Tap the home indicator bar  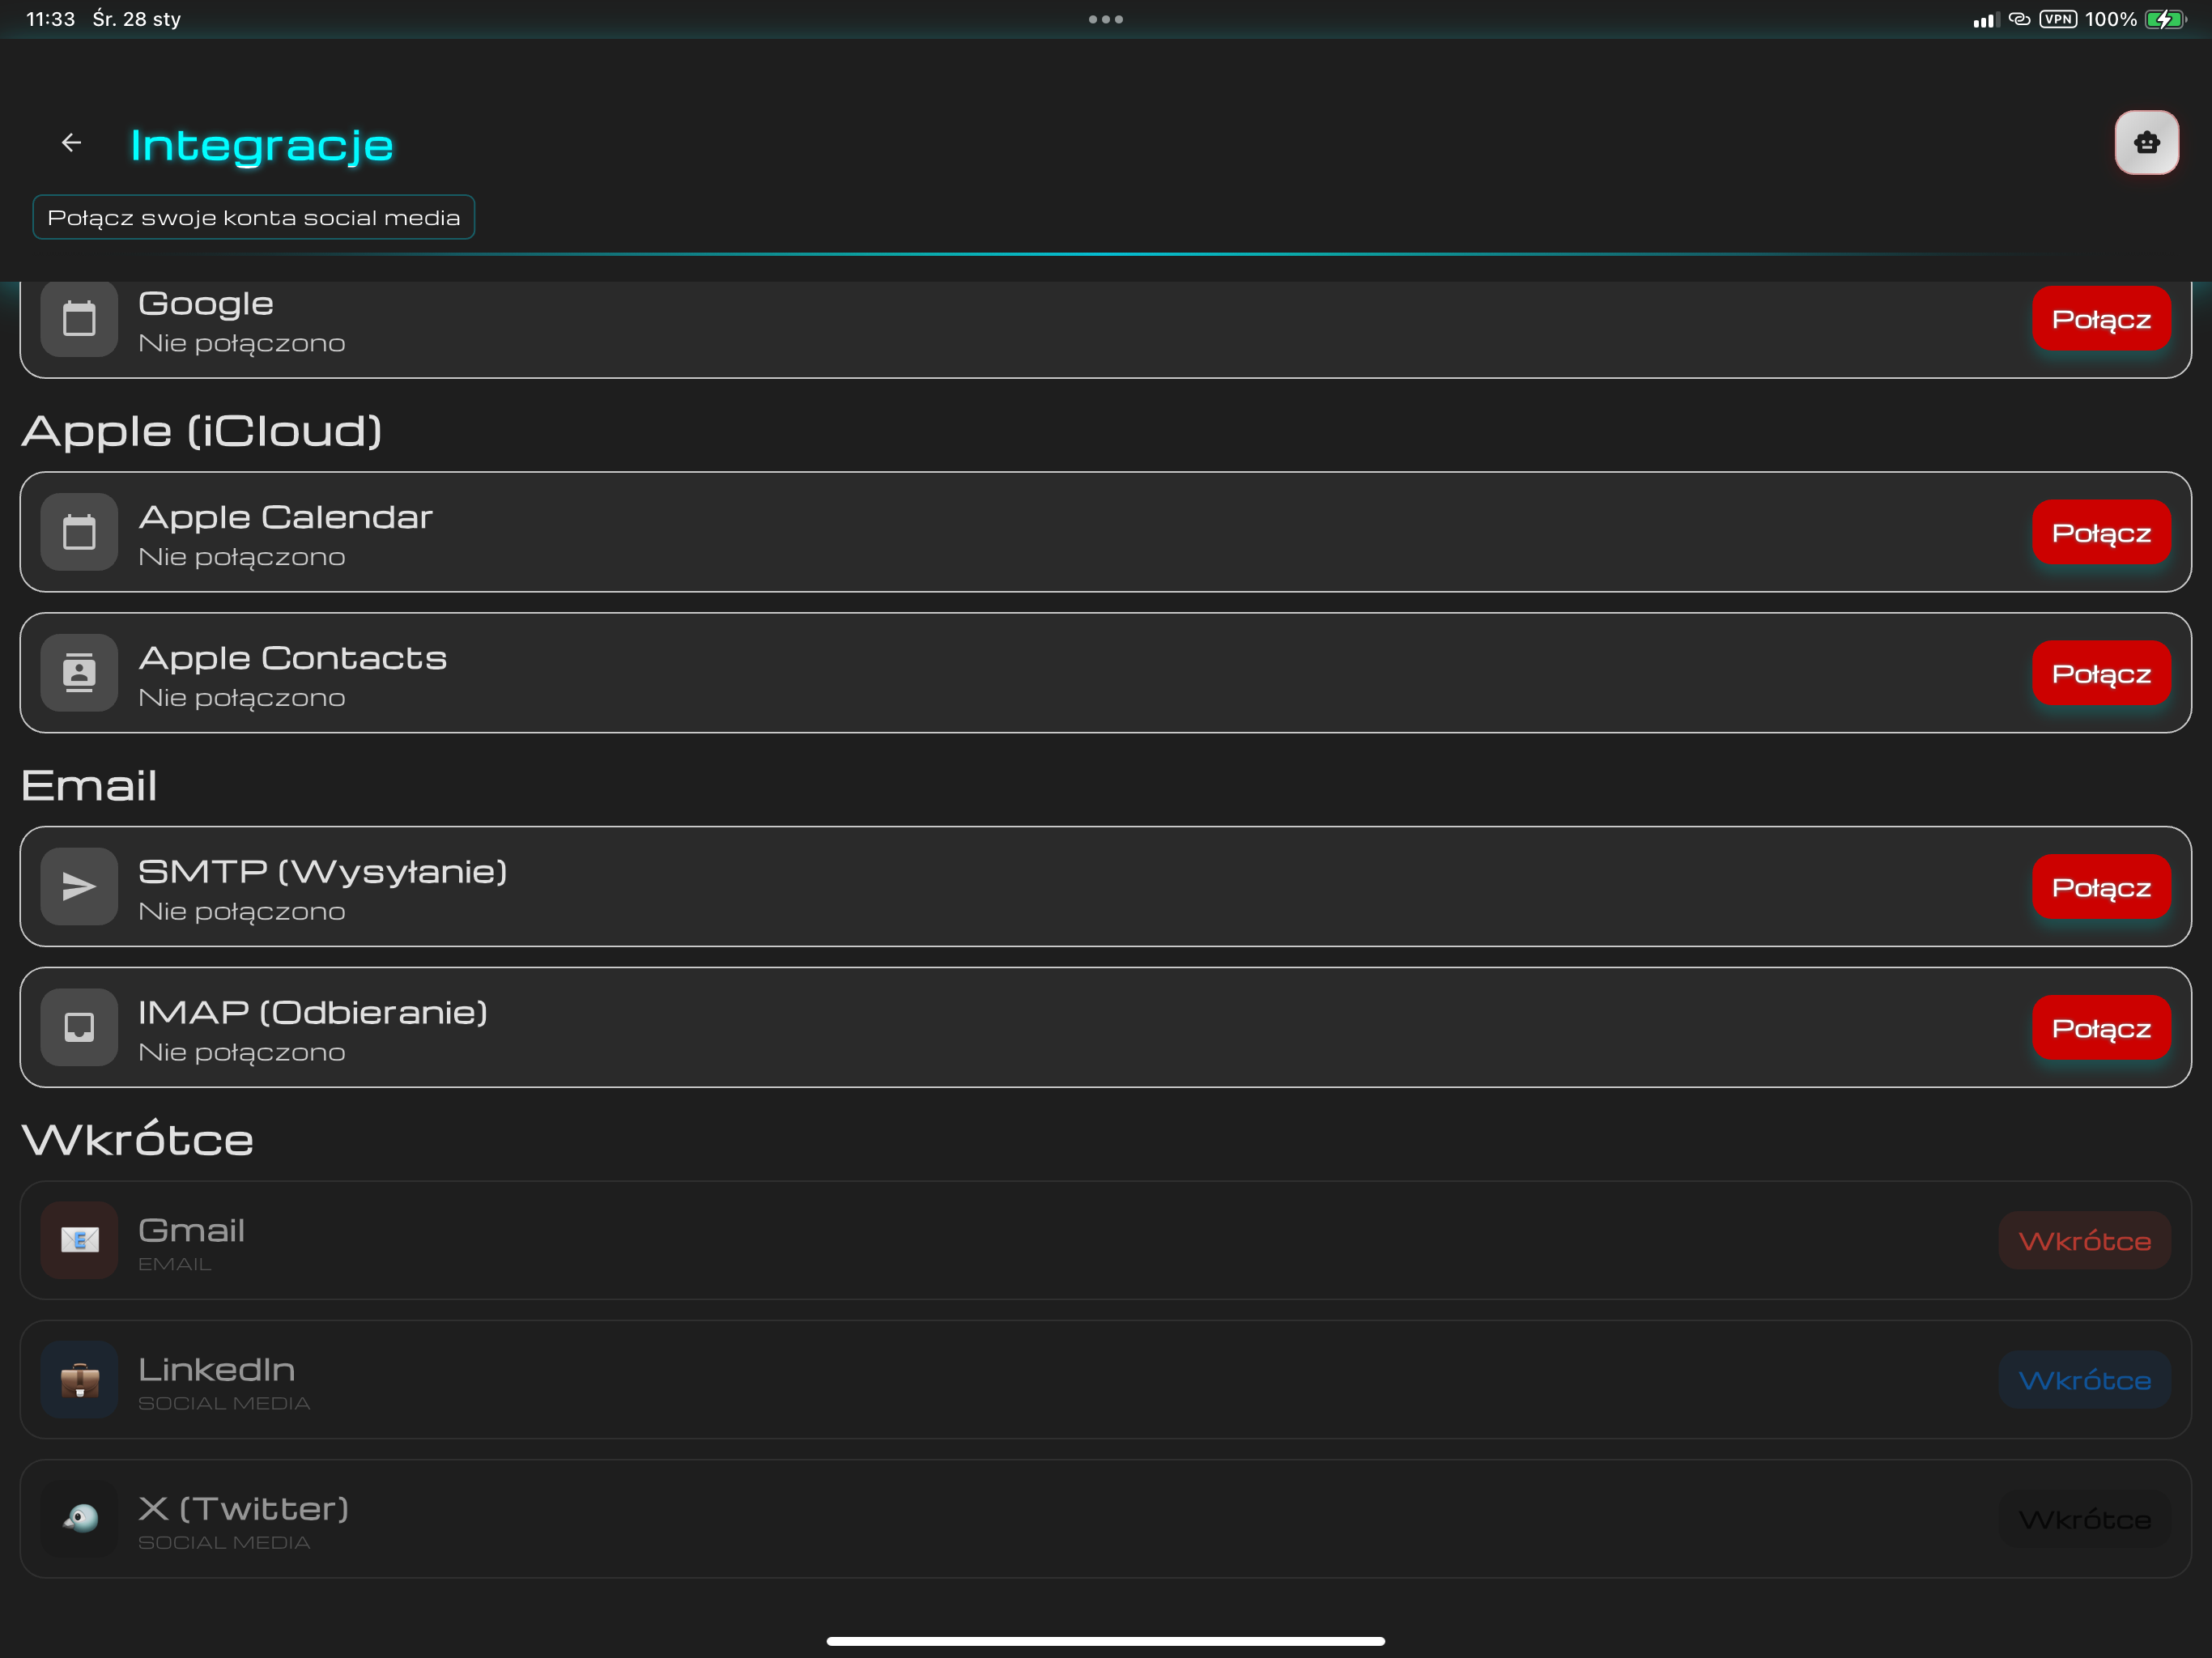pos(1106,1640)
